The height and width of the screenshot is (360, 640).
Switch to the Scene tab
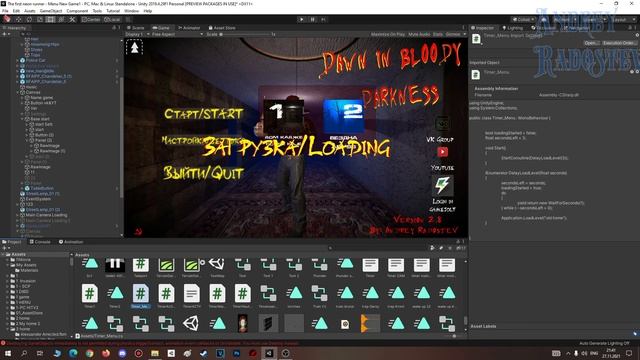[135, 28]
